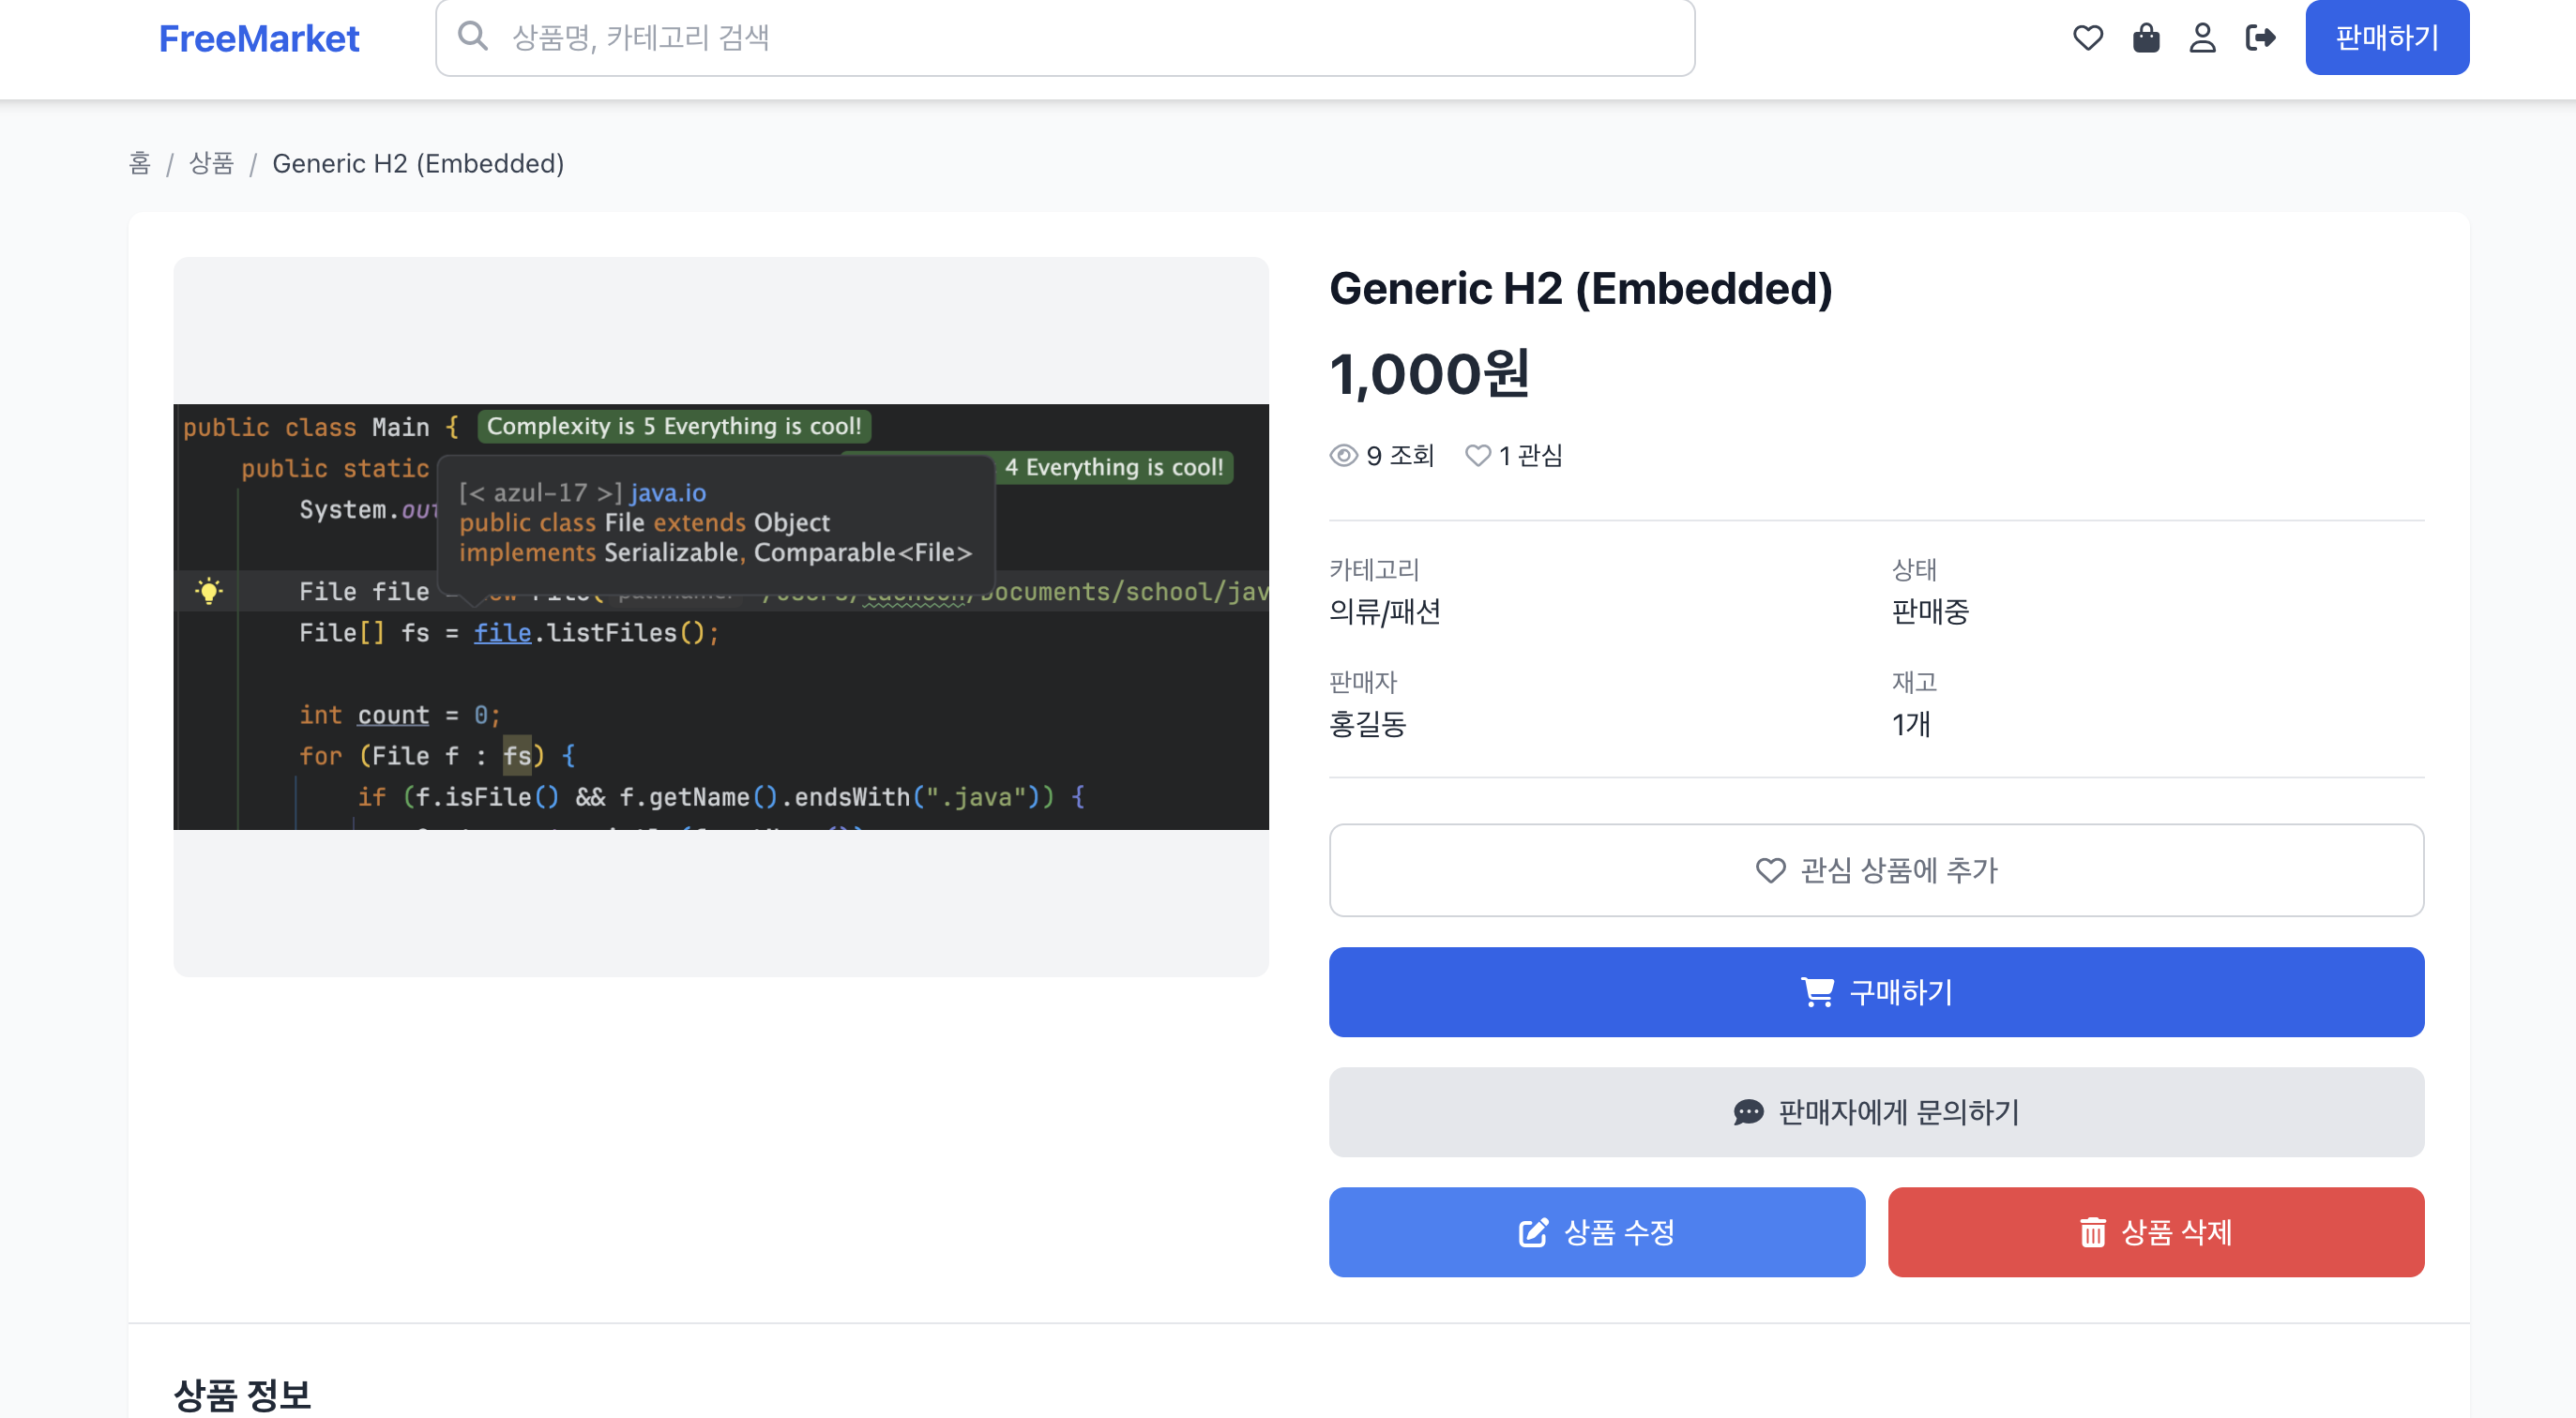Click the 구매하기 purchase button
The image size is (2576, 1418).
(x=1875, y=992)
